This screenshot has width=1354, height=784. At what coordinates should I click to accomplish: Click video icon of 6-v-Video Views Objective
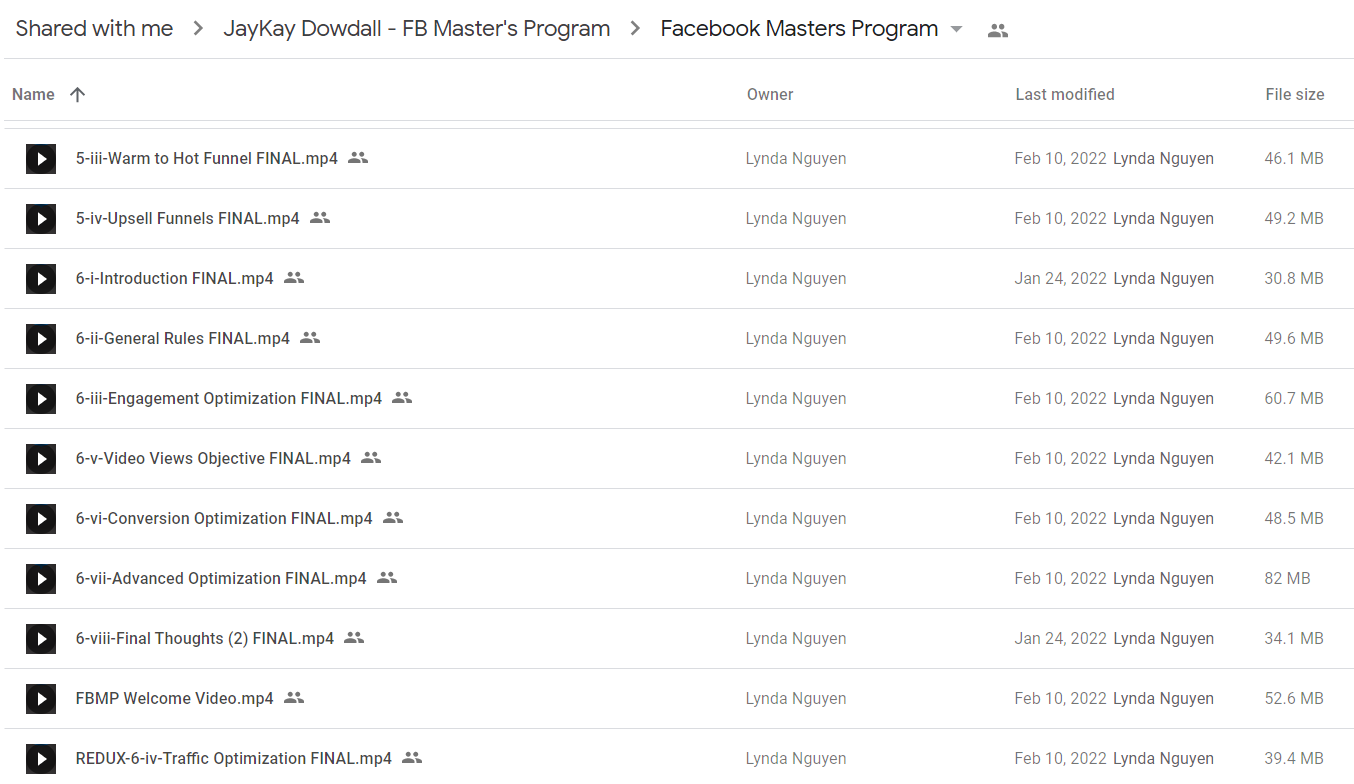(x=41, y=458)
